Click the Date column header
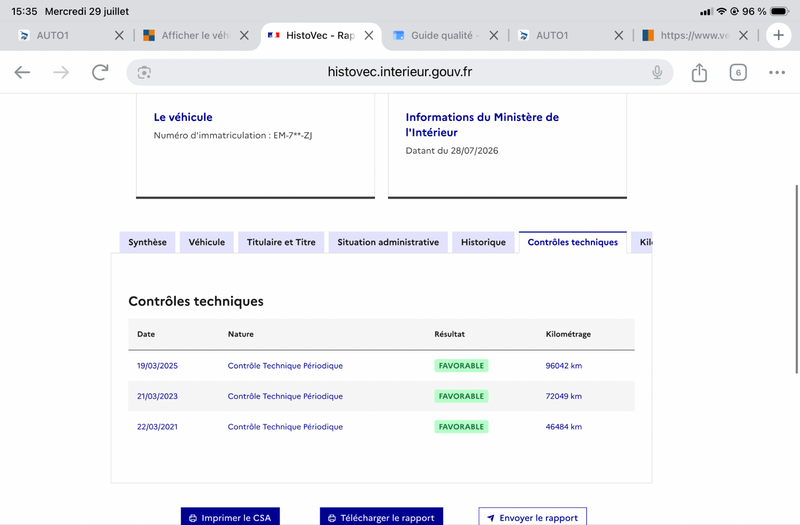The image size is (800, 525). 146,334
